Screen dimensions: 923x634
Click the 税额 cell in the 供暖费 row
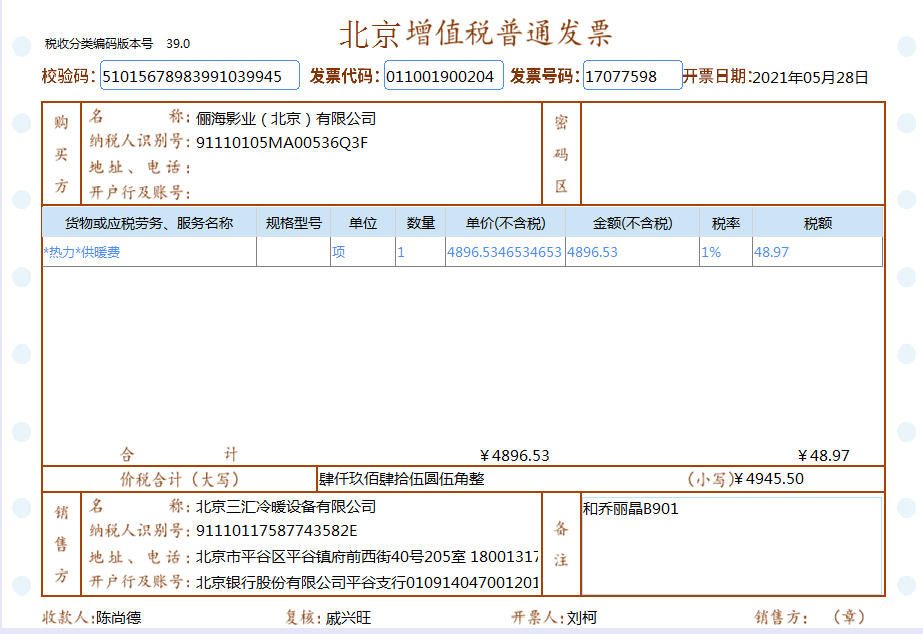click(818, 252)
